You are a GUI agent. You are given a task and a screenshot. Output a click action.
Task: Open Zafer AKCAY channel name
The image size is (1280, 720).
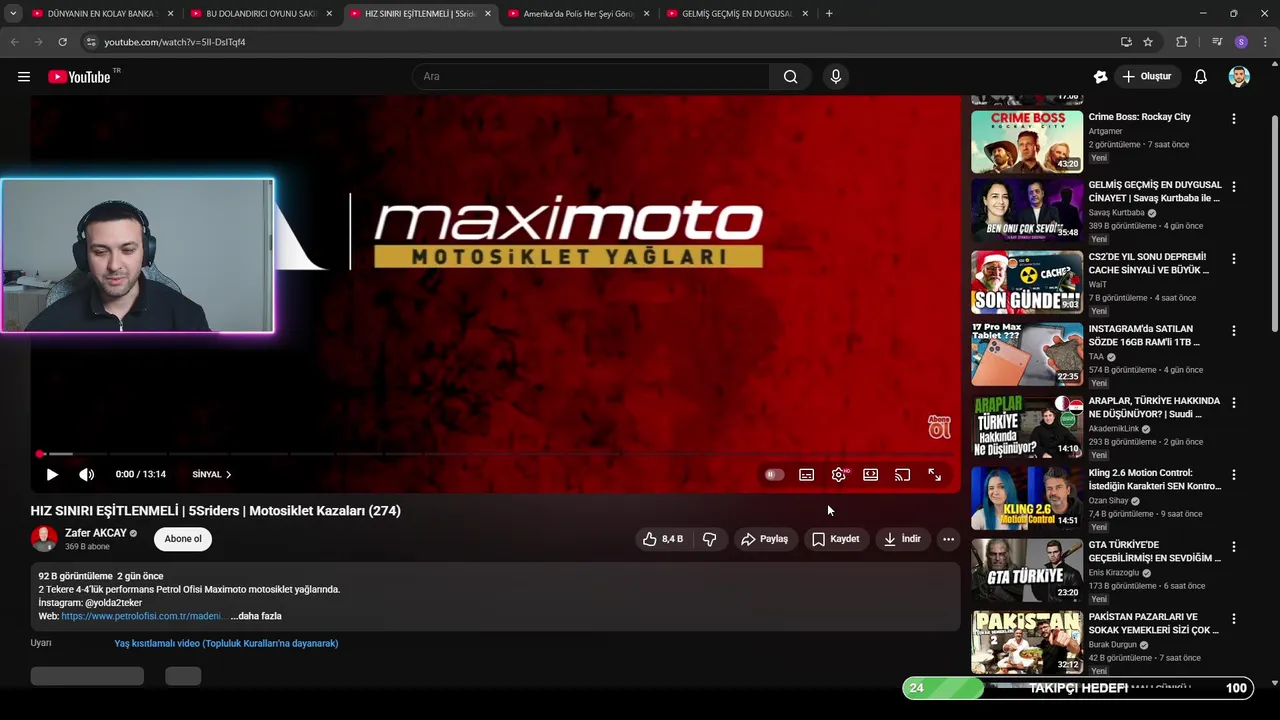click(96, 533)
